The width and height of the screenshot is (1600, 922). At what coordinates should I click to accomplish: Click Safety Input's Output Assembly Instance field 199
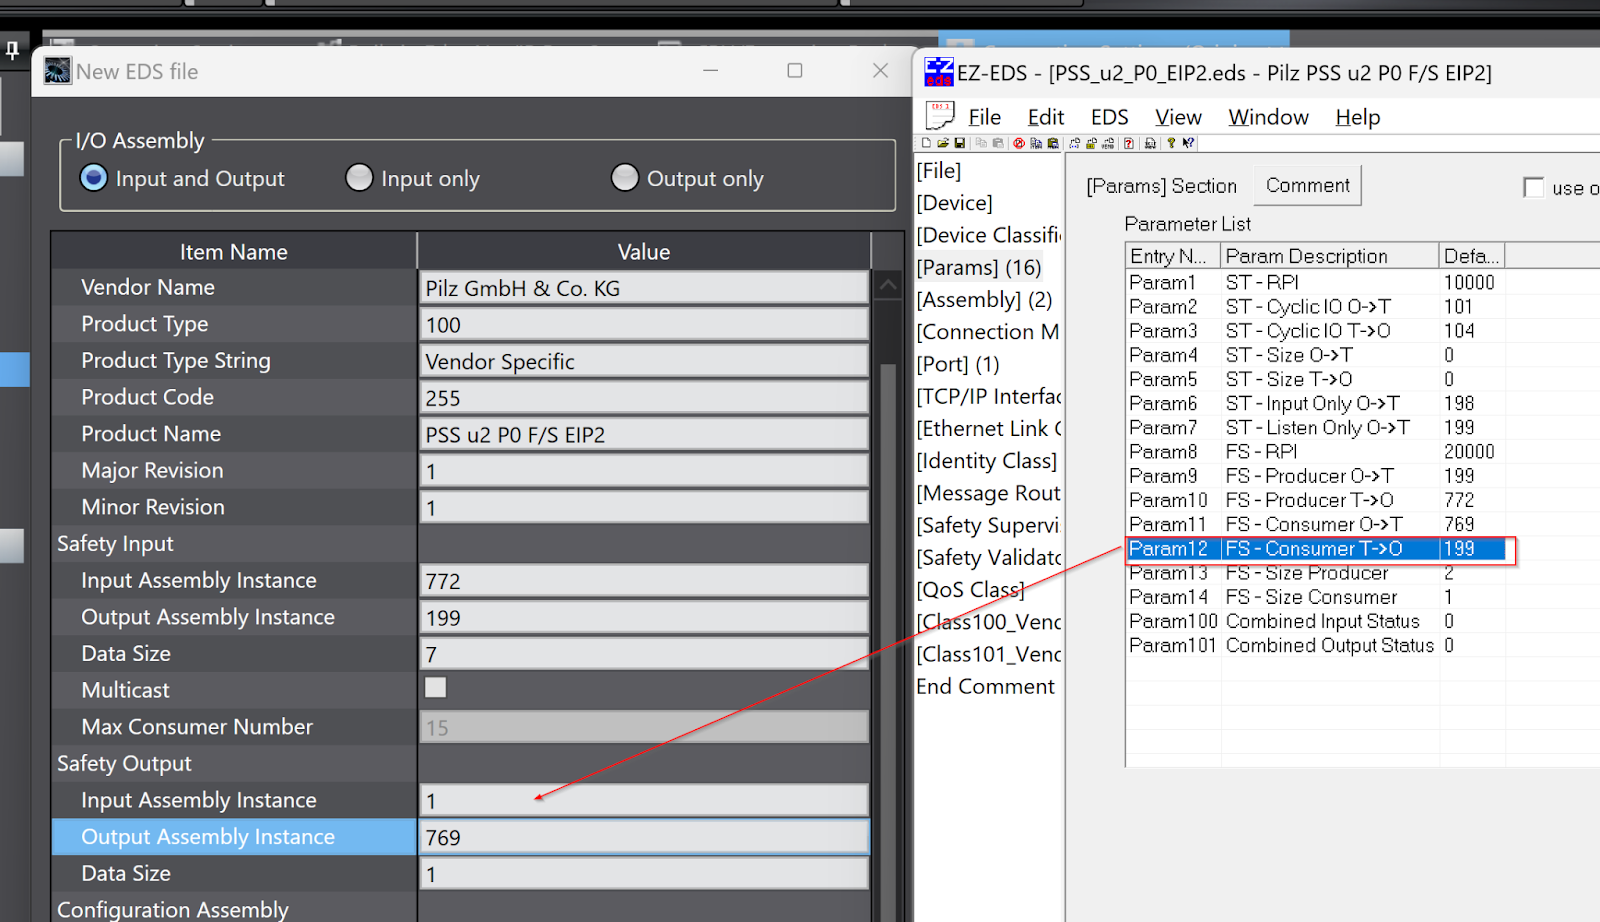click(644, 618)
